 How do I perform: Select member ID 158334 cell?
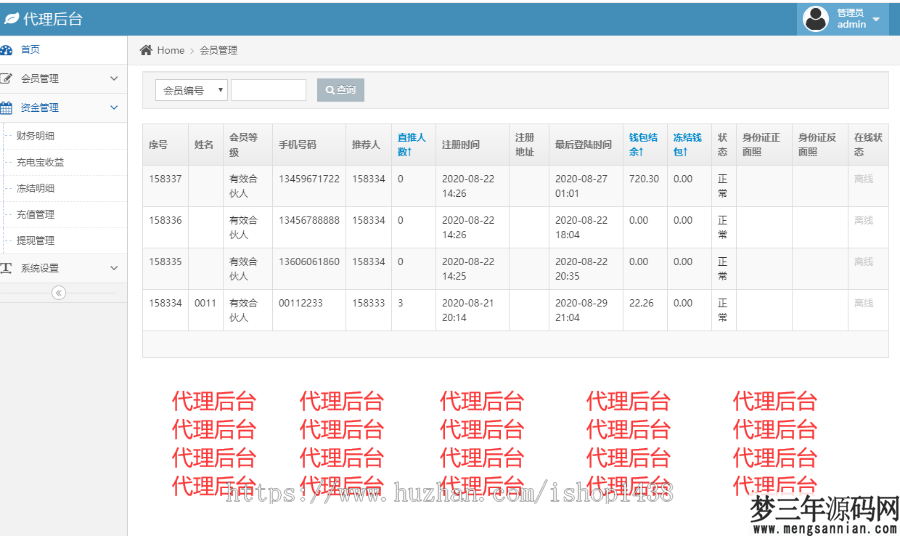coord(165,303)
